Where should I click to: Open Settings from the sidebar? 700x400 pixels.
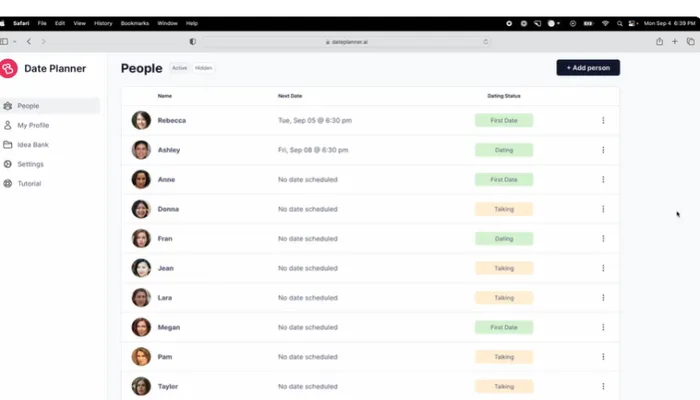(x=30, y=164)
